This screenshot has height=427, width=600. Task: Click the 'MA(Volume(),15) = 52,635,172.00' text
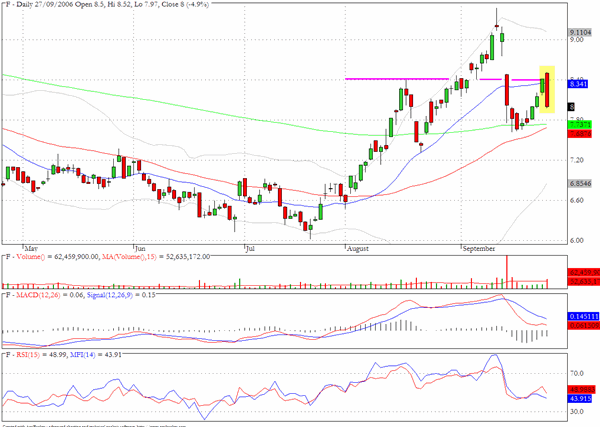156,256
